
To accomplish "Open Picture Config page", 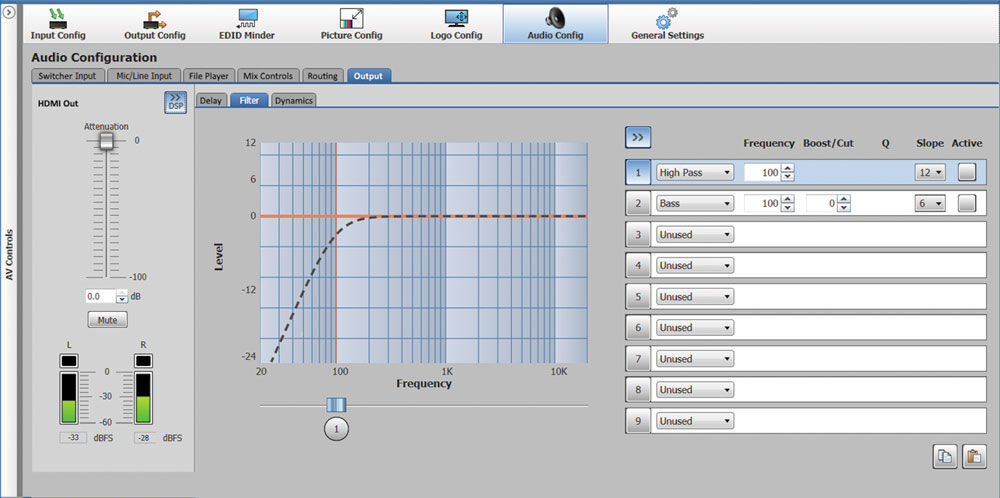I will (x=351, y=23).
